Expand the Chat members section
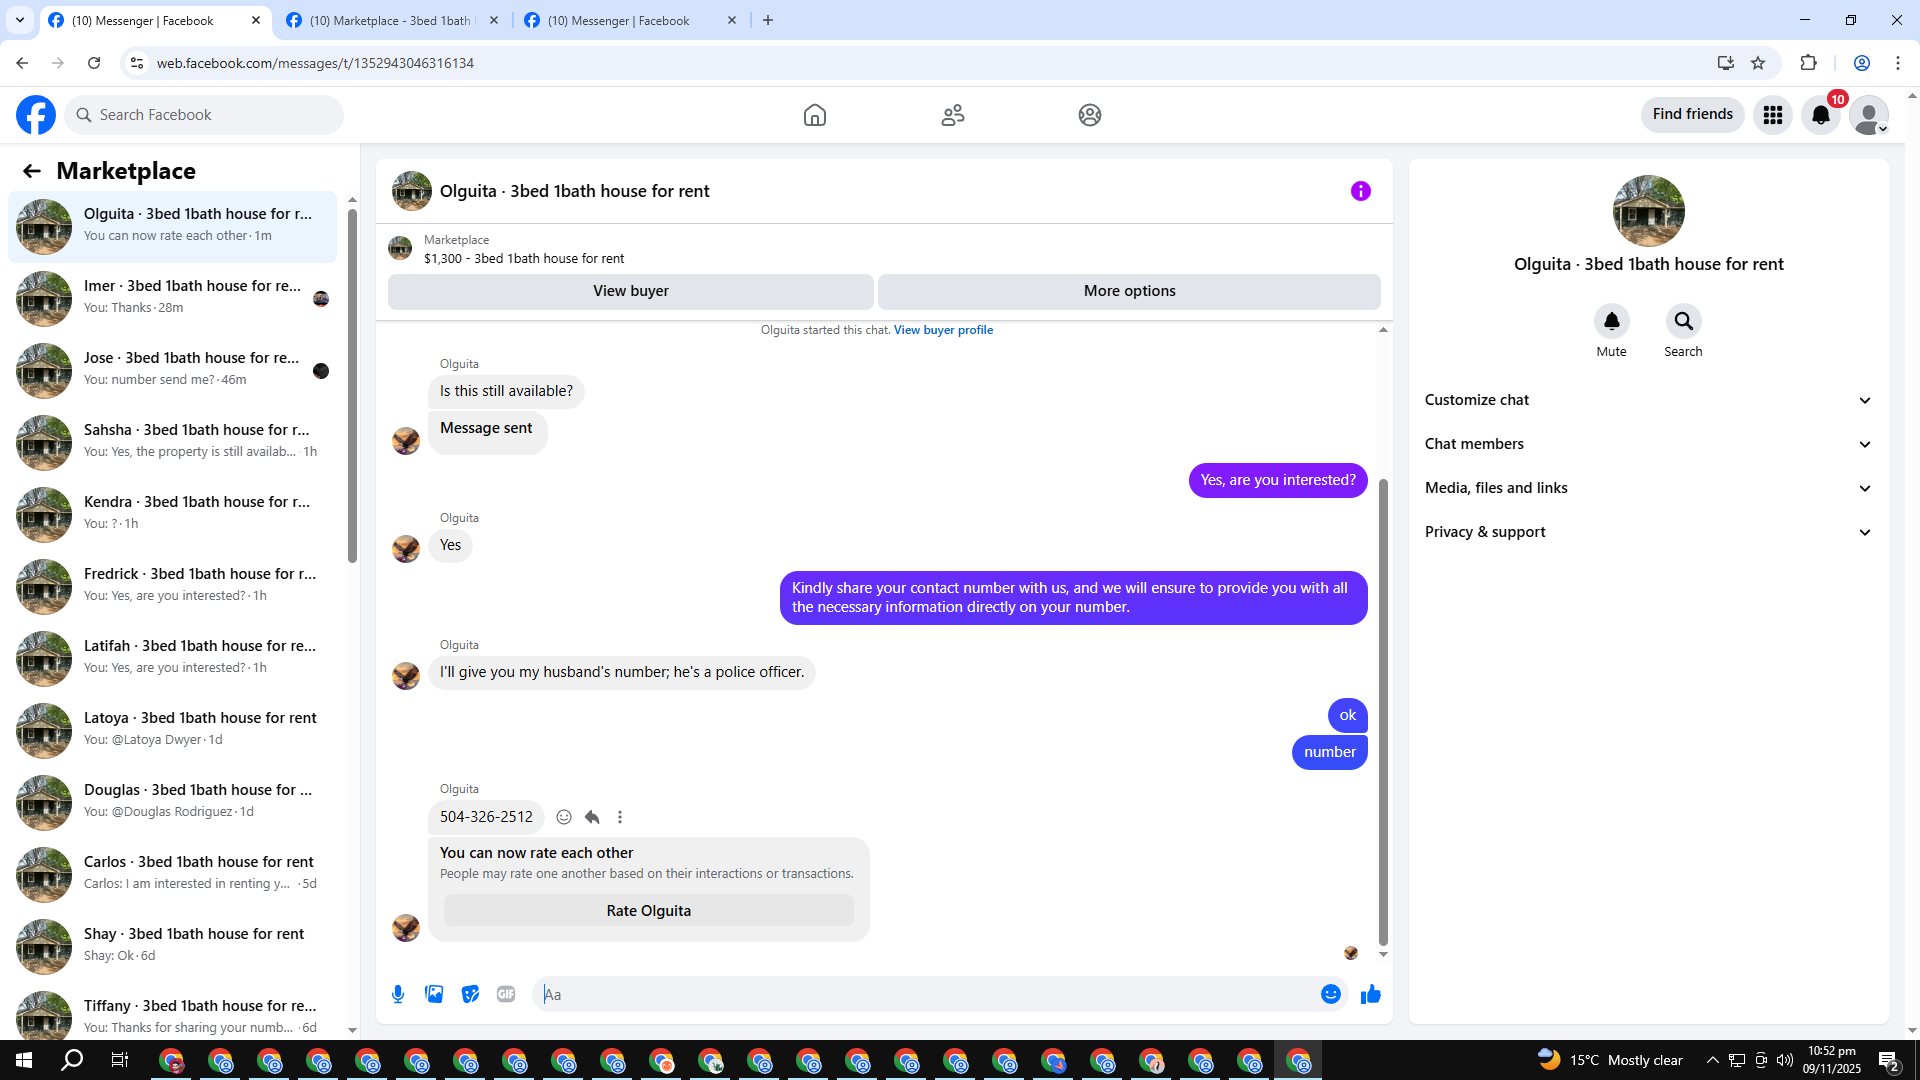1920x1080 pixels. [1648, 444]
